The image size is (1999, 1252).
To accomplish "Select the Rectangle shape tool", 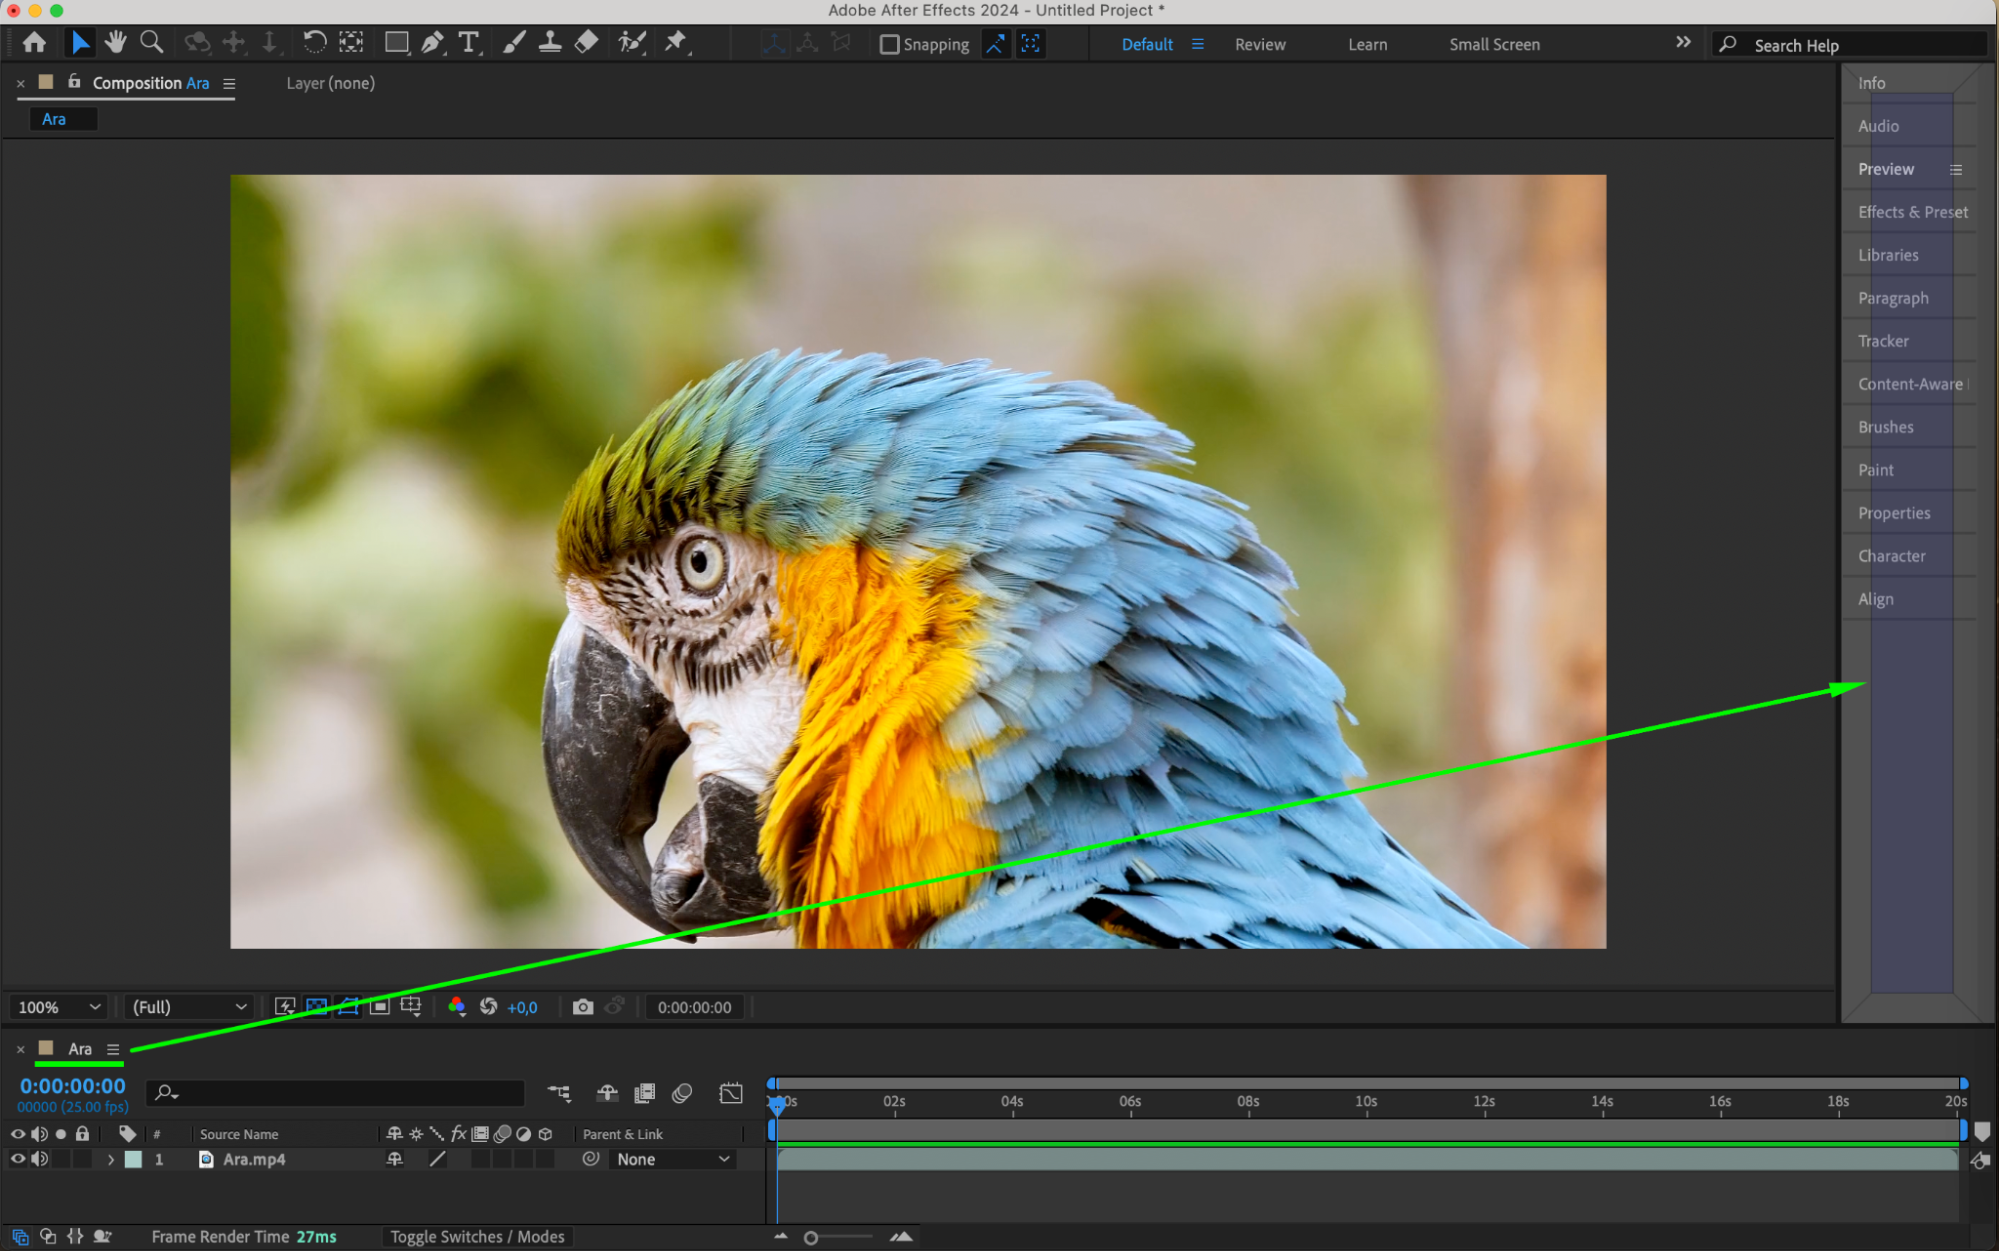I will click(x=396, y=42).
